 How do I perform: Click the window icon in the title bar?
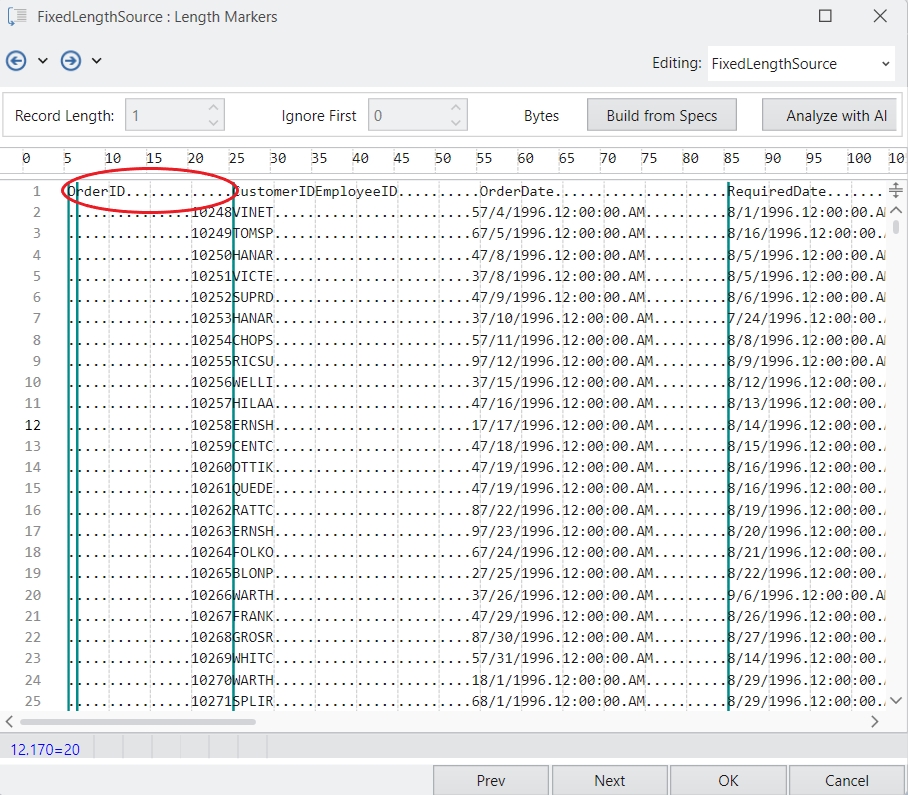[17, 16]
